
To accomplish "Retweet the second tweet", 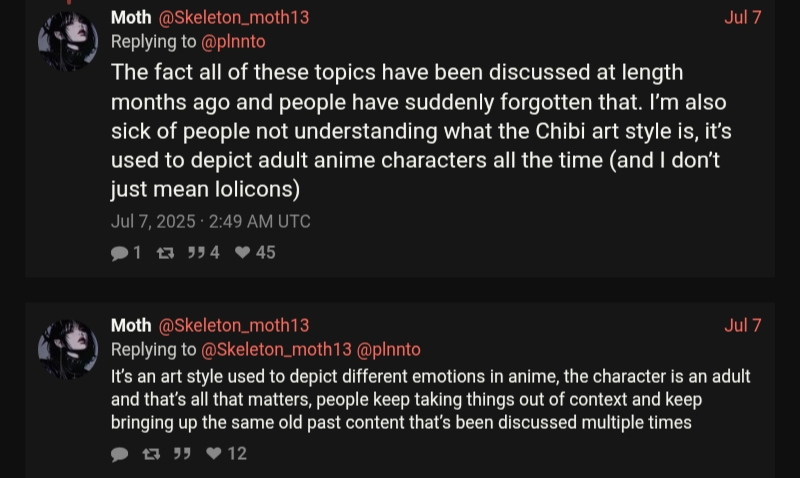I will 151,454.
